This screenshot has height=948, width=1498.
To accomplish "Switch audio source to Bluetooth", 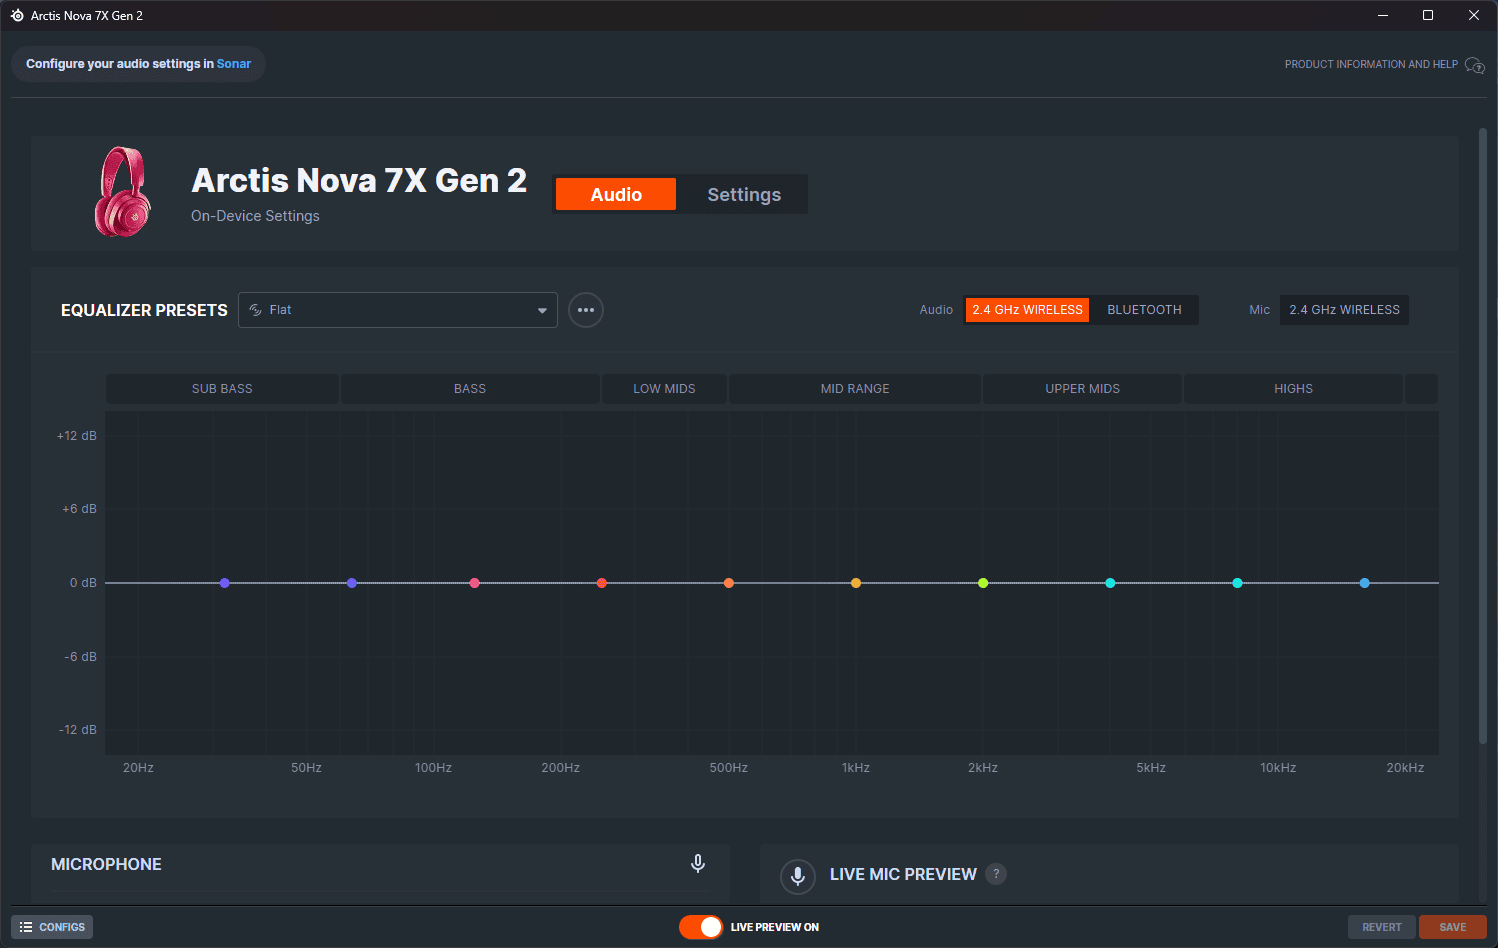I will [x=1144, y=310].
